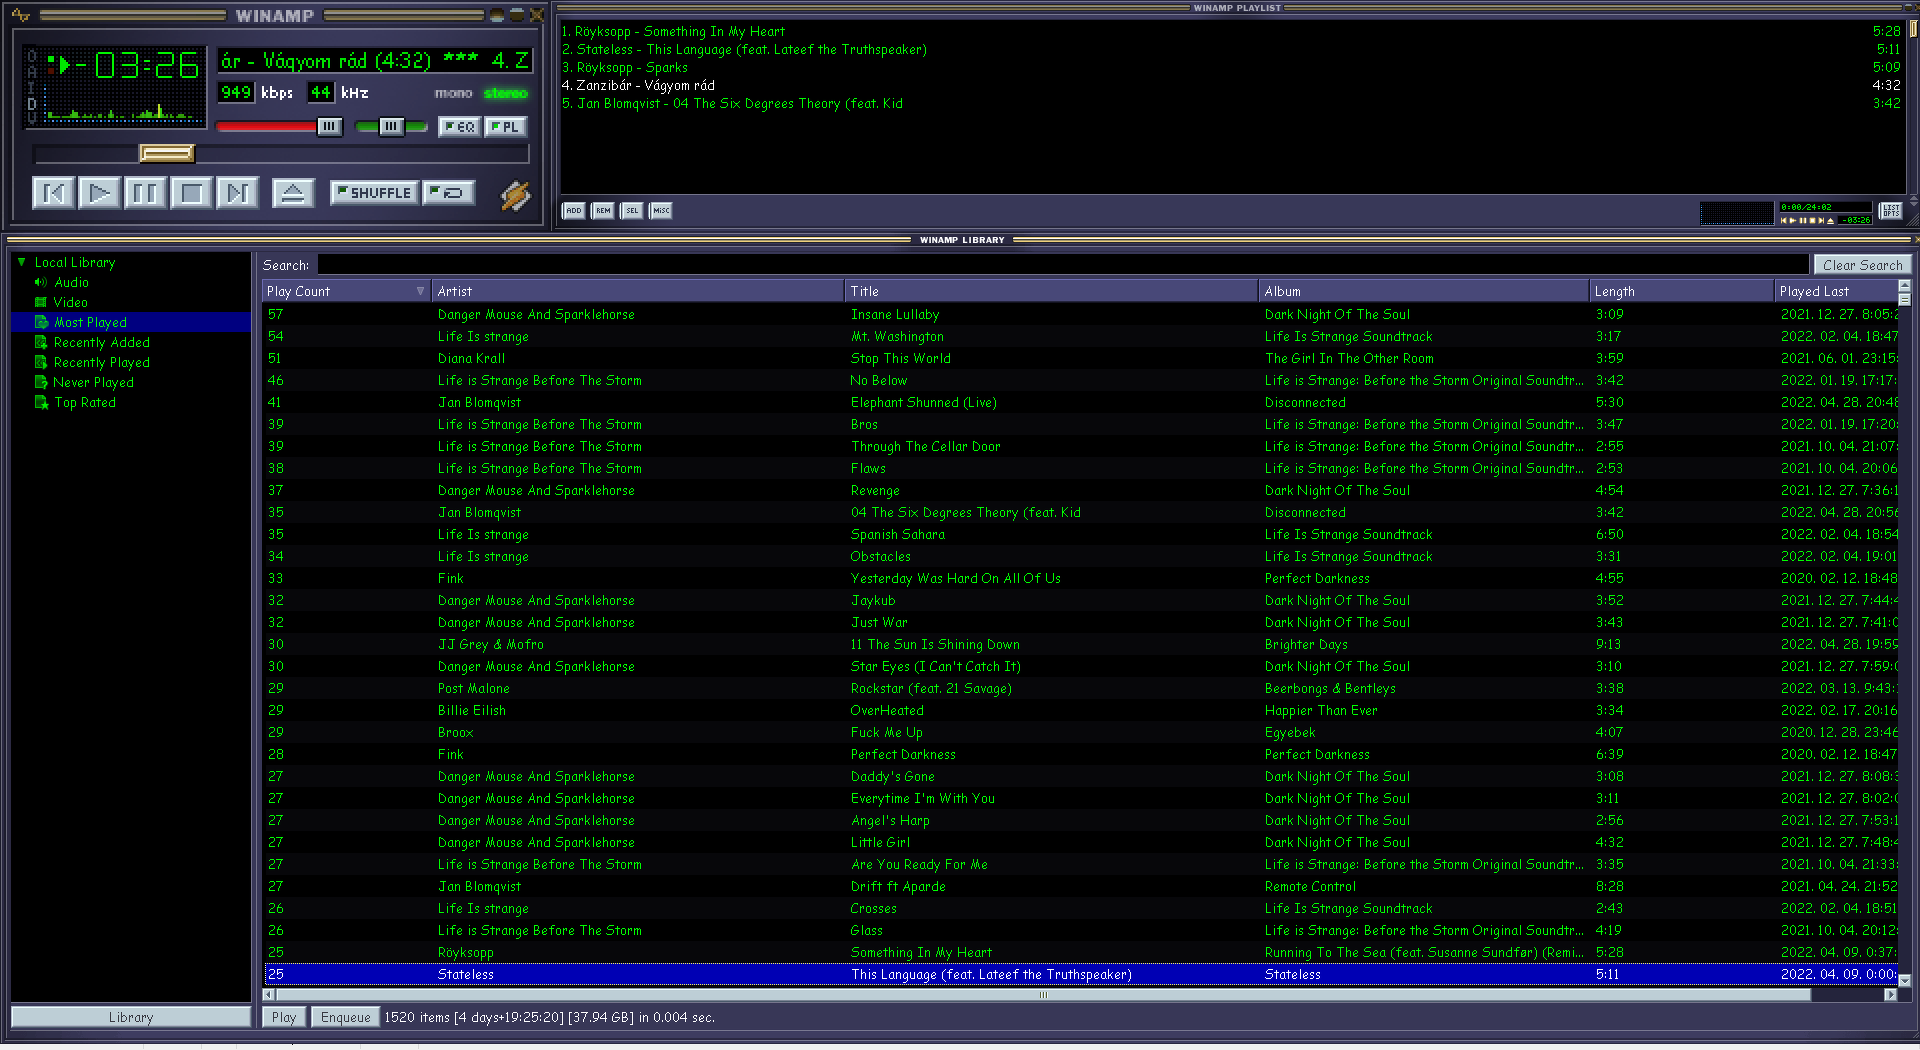
Task: Collapse the Local Library tree node
Action: (22, 262)
